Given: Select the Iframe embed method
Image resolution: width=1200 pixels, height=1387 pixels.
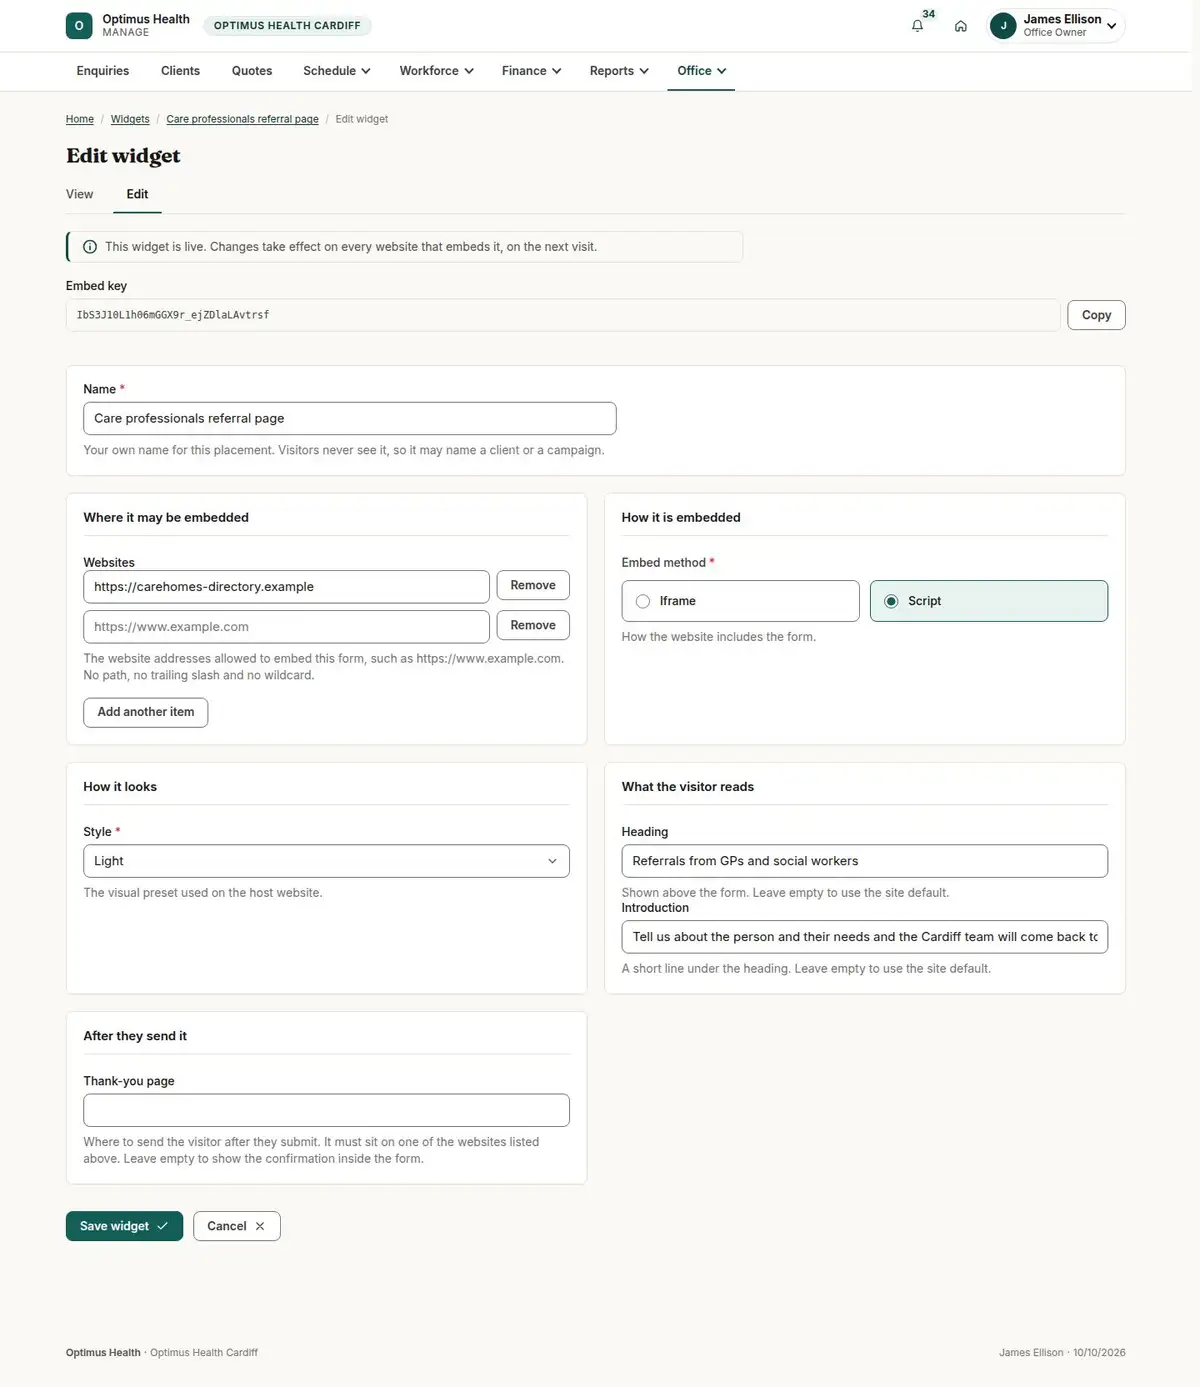Looking at the screenshot, I should (x=740, y=601).
